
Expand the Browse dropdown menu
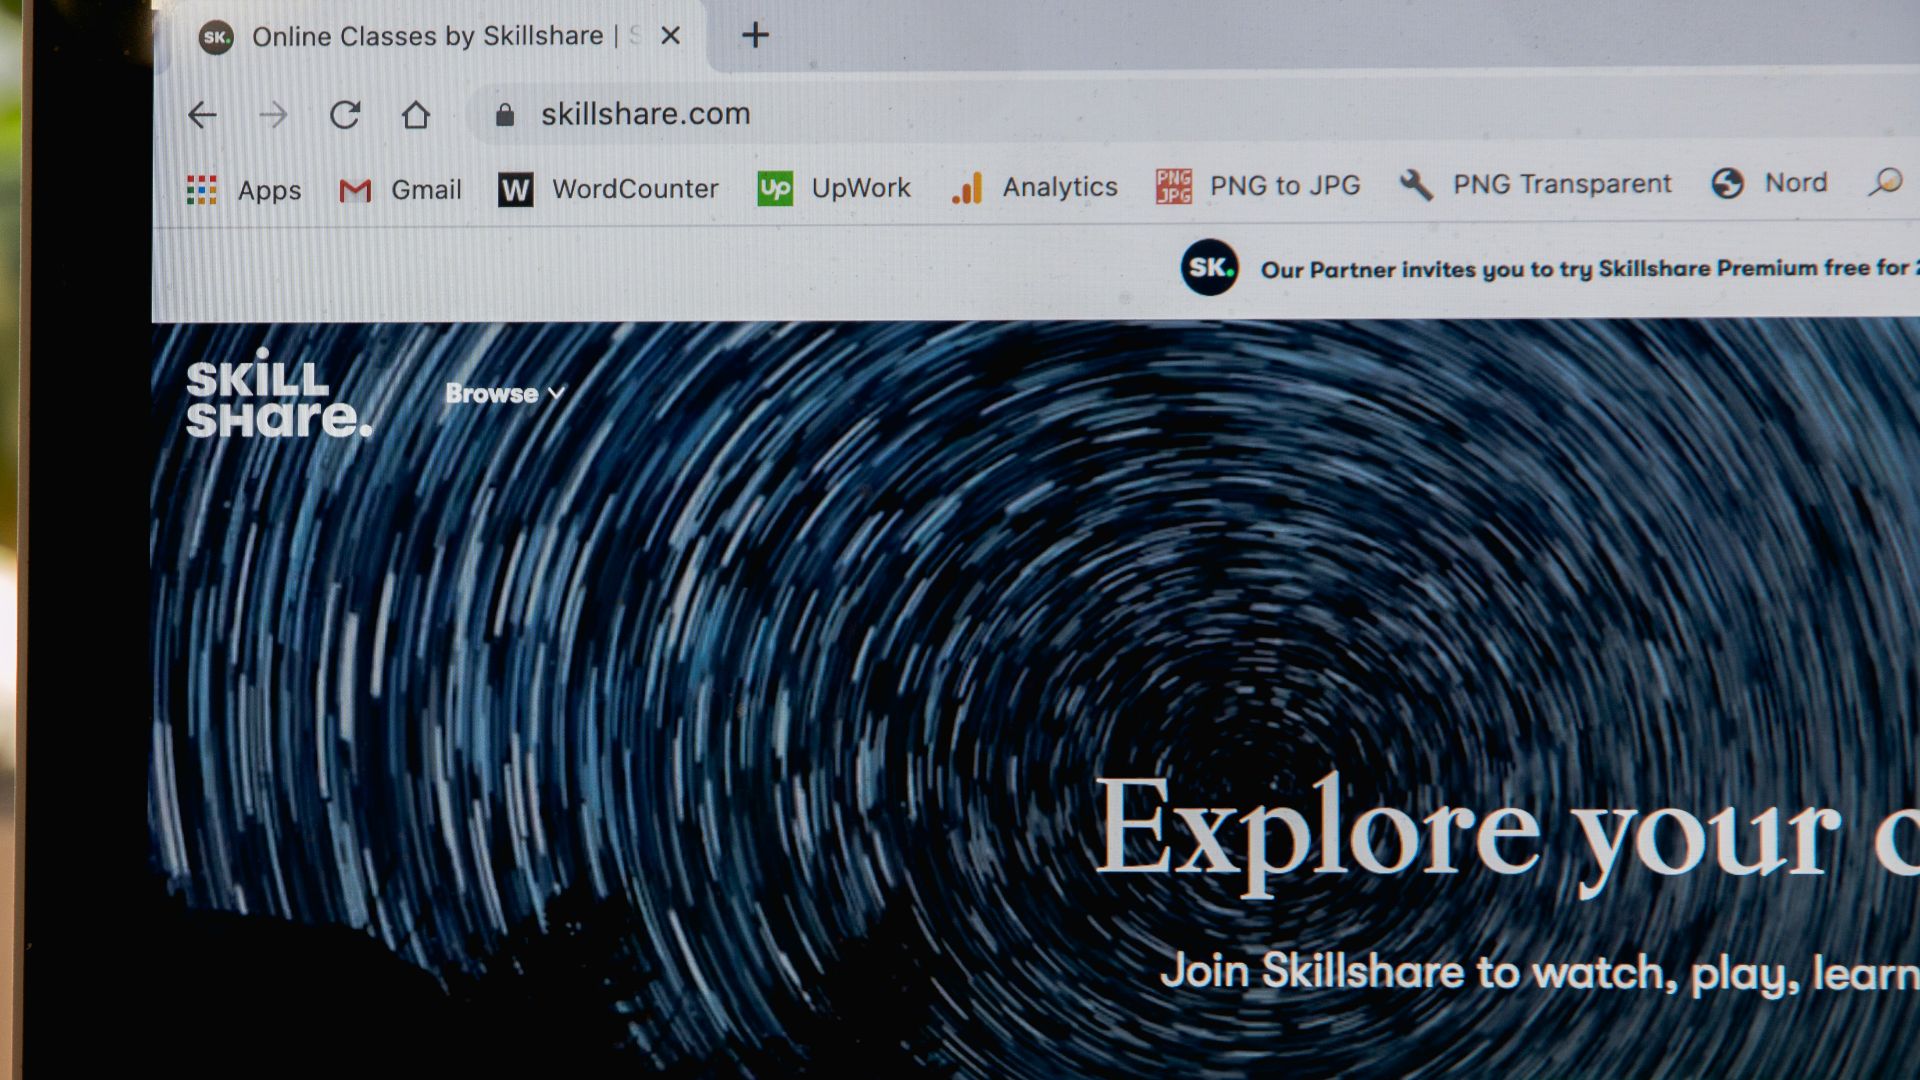[505, 394]
